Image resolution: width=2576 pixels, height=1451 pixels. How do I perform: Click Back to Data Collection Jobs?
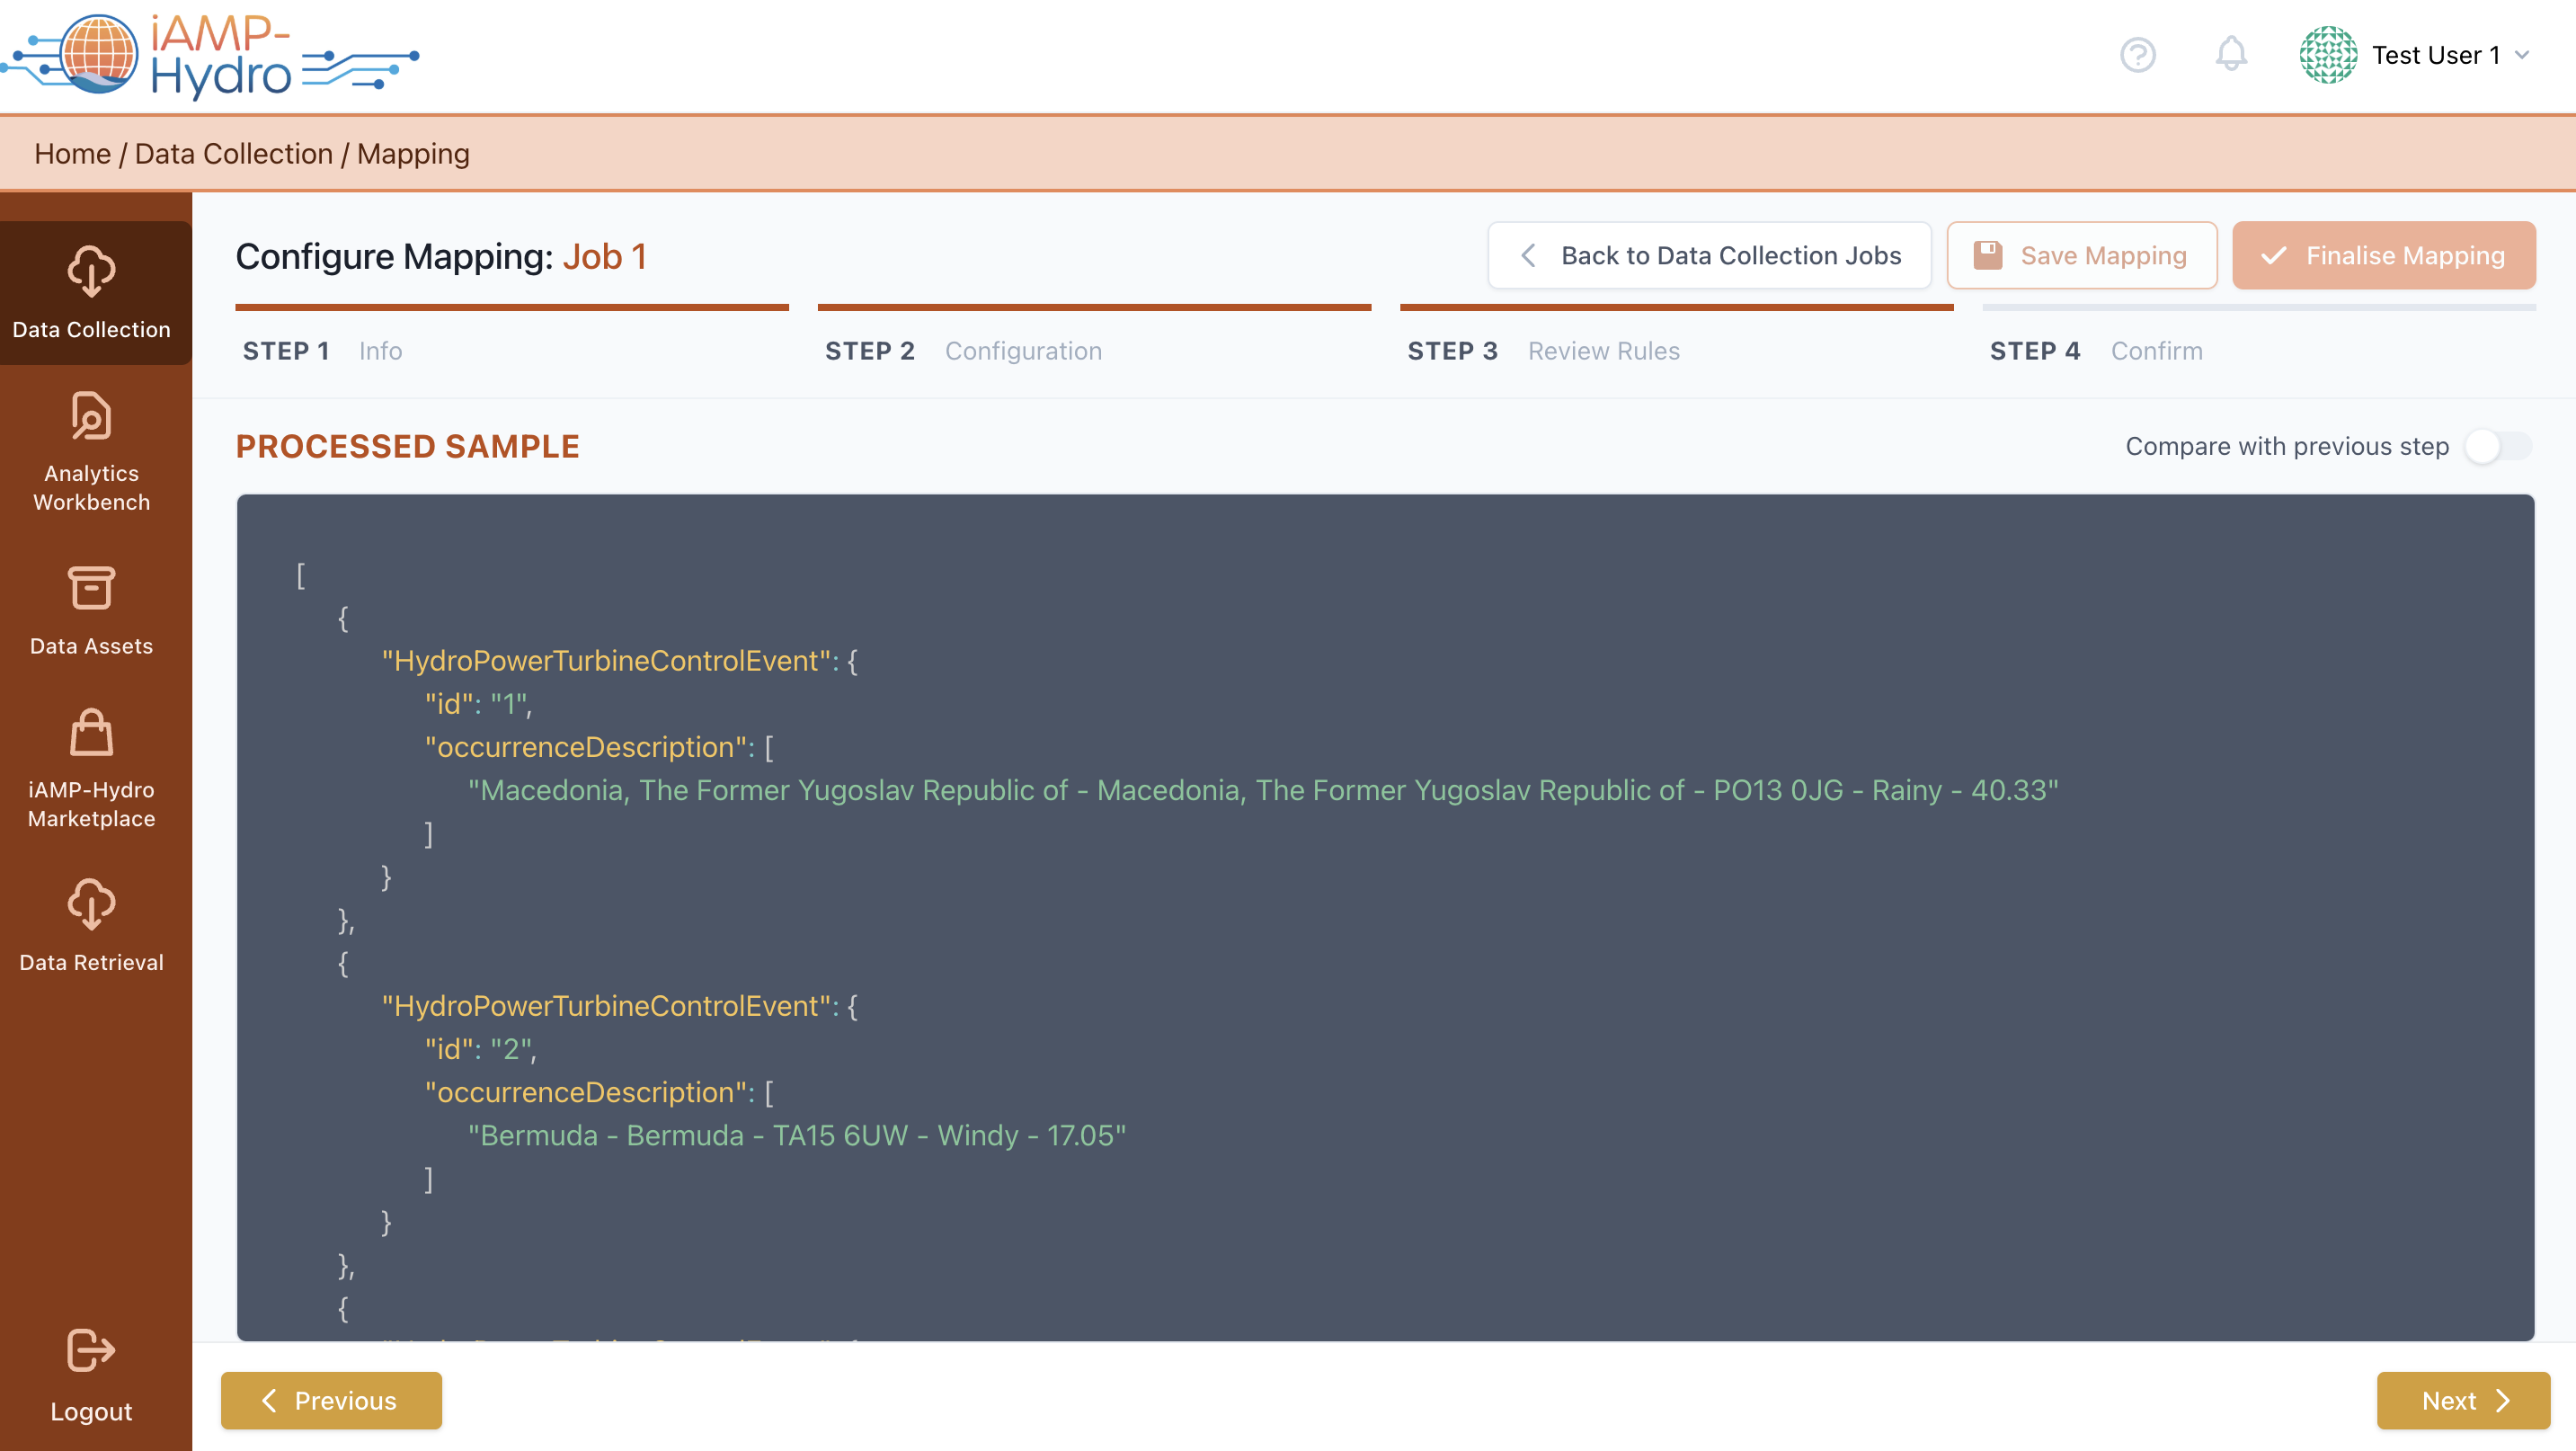click(x=1709, y=256)
